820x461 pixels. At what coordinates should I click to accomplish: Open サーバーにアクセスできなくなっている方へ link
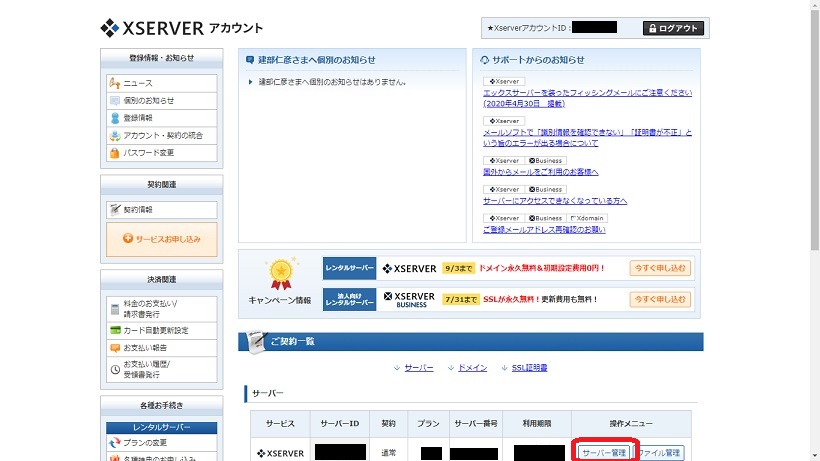coord(555,201)
